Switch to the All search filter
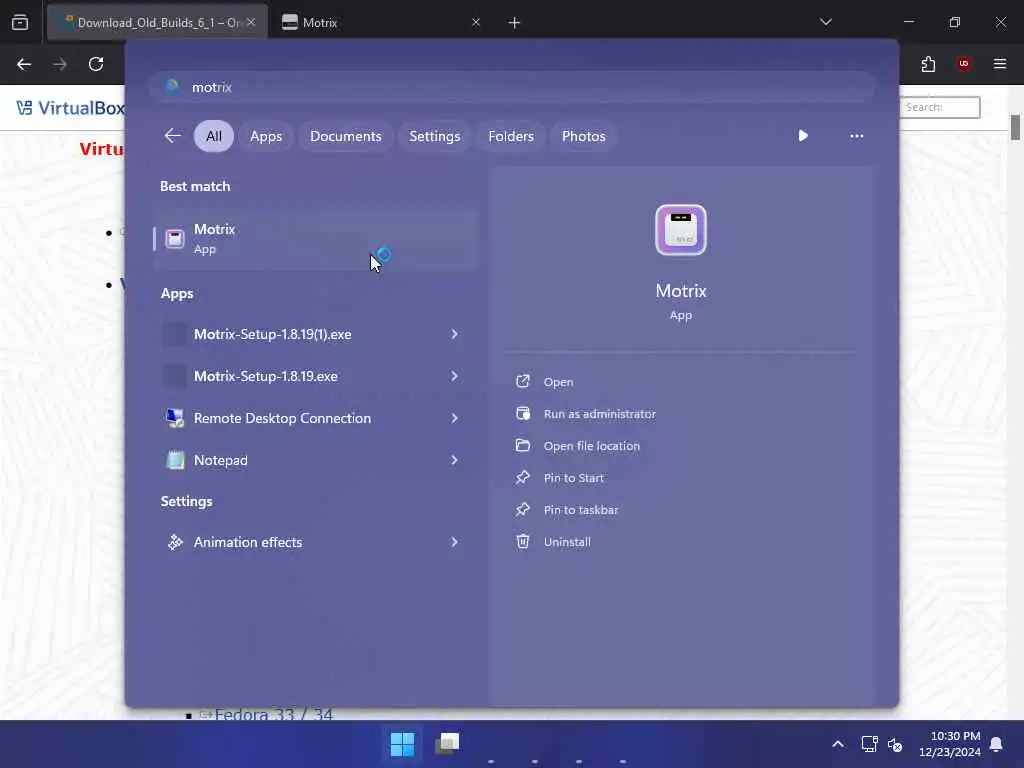 [214, 136]
